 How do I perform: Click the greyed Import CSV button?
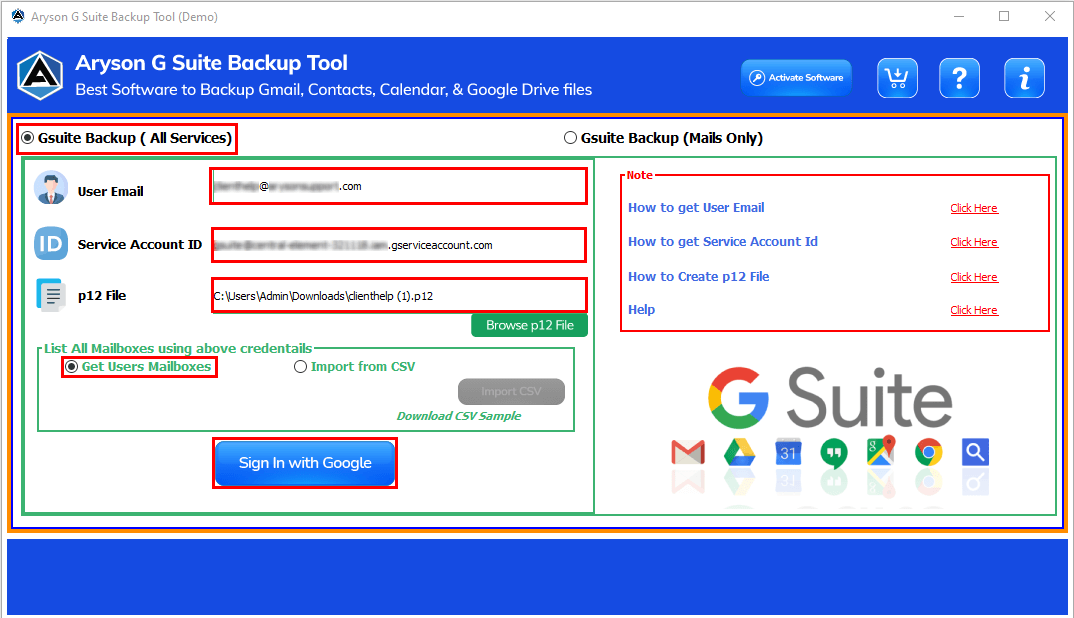click(511, 391)
